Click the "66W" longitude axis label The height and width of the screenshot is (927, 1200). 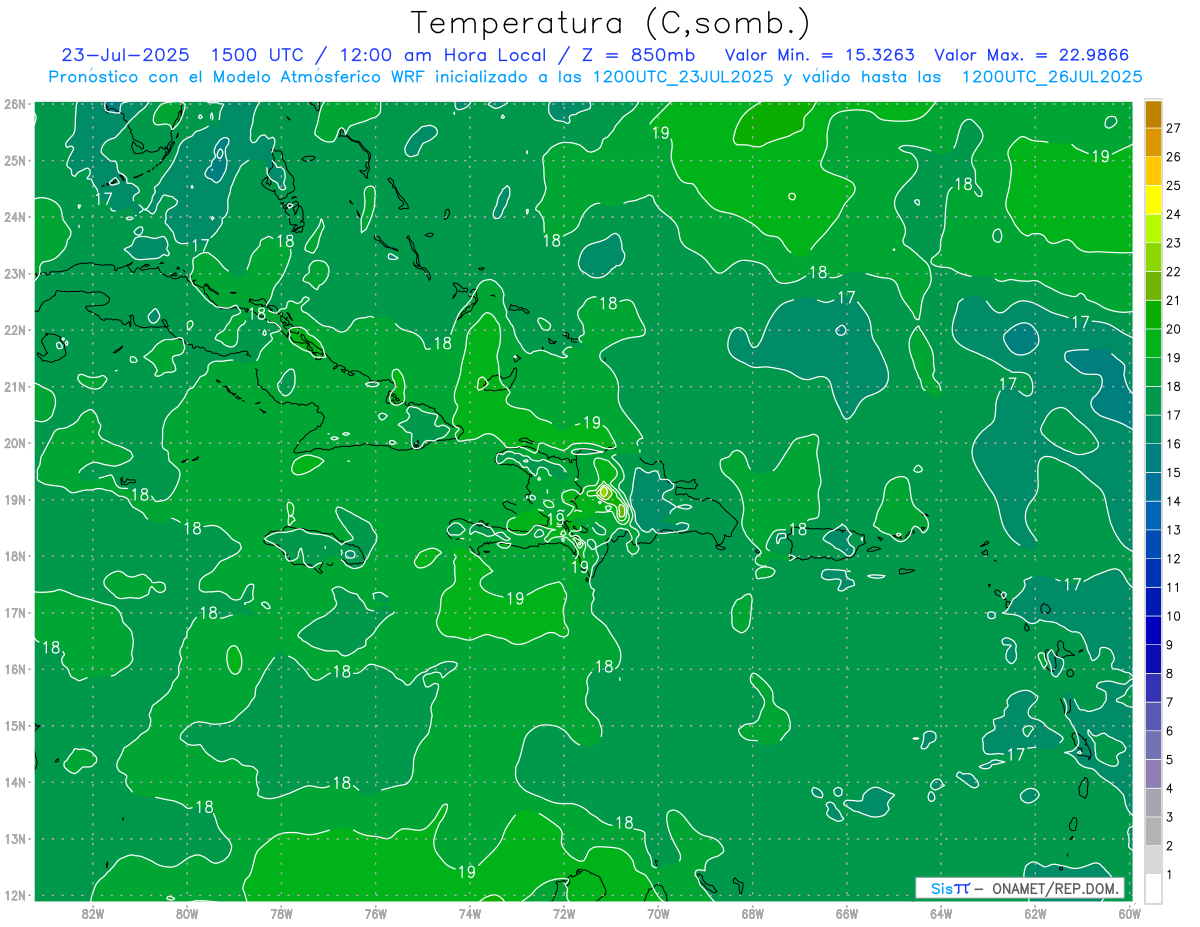(847, 913)
